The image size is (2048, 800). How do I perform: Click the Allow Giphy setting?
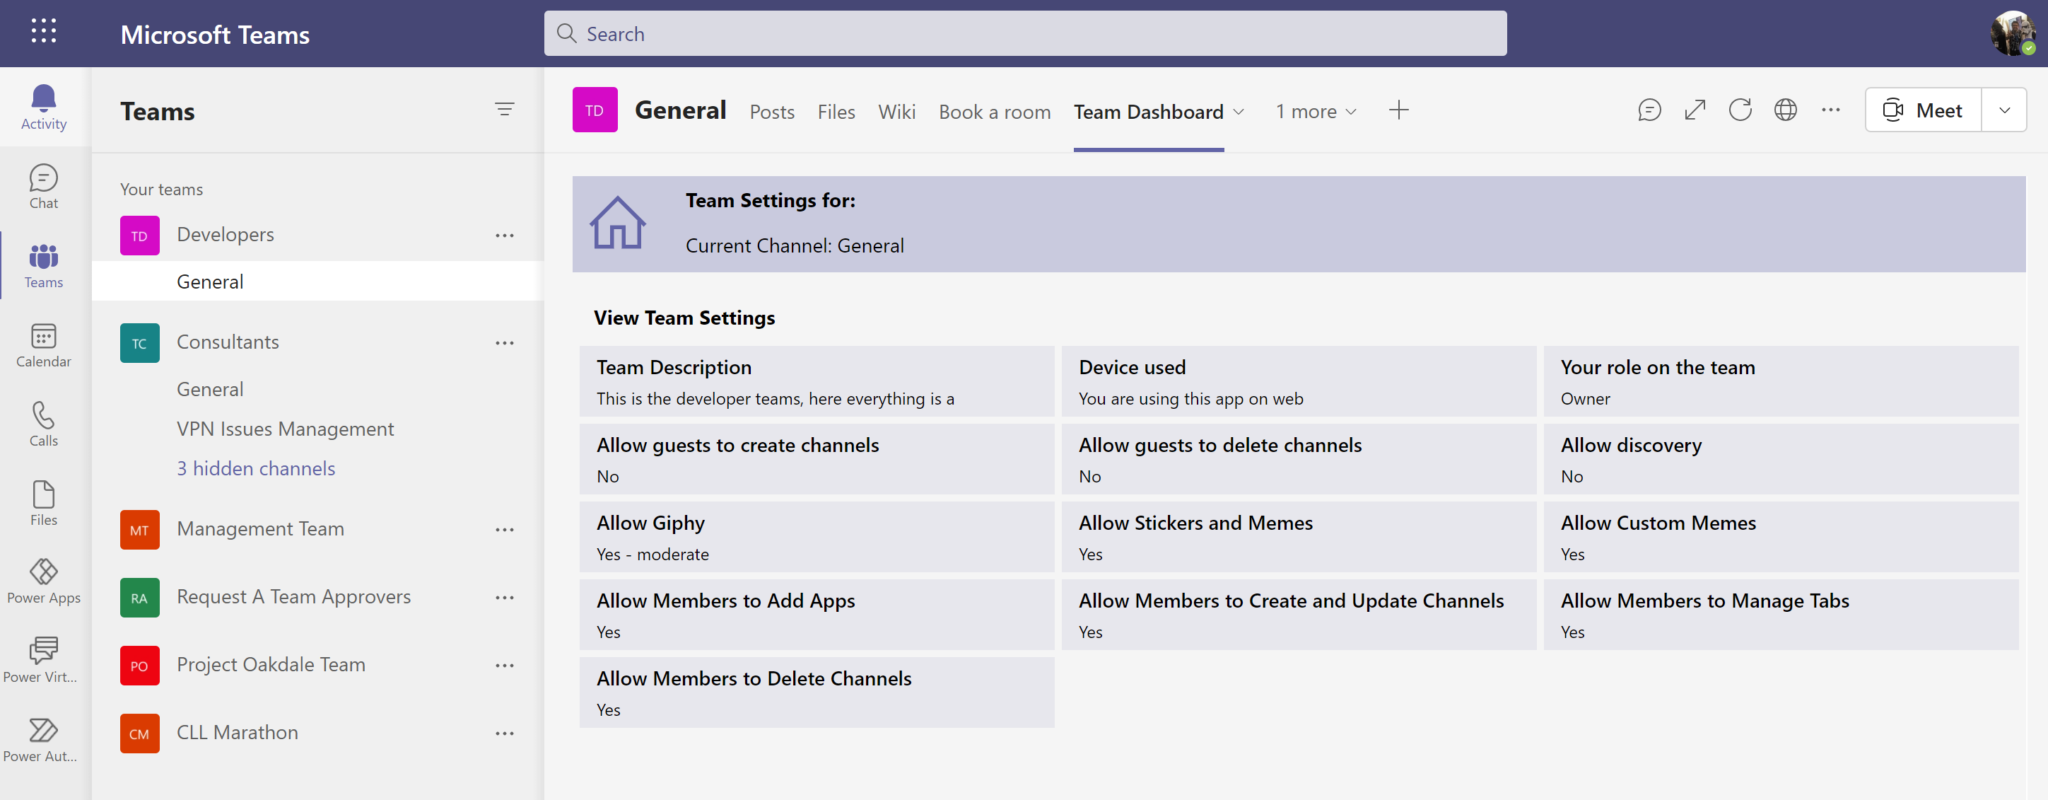(x=817, y=537)
